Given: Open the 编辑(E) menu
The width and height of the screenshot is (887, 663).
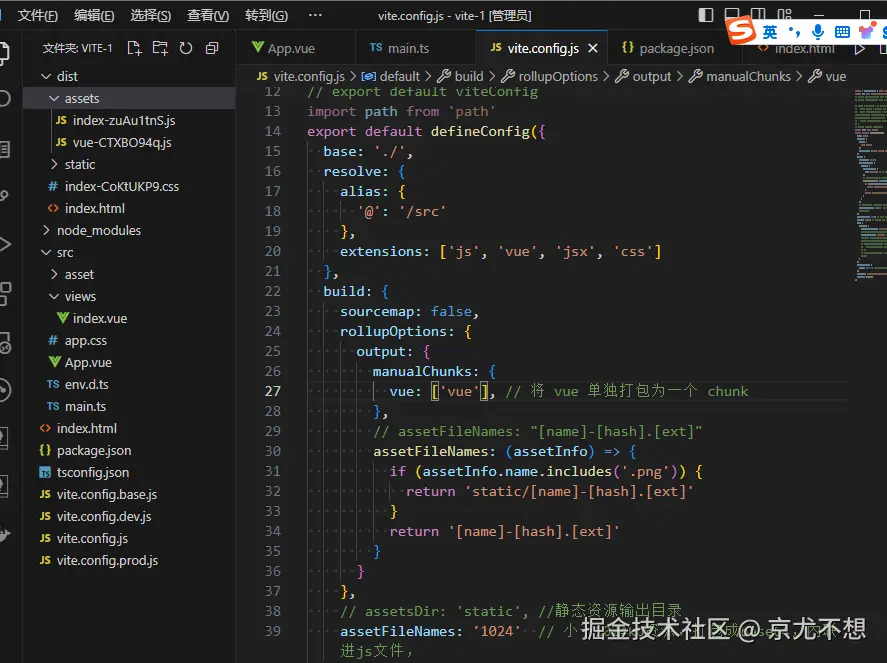Looking at the screenshot, I should tap(94, 16).
